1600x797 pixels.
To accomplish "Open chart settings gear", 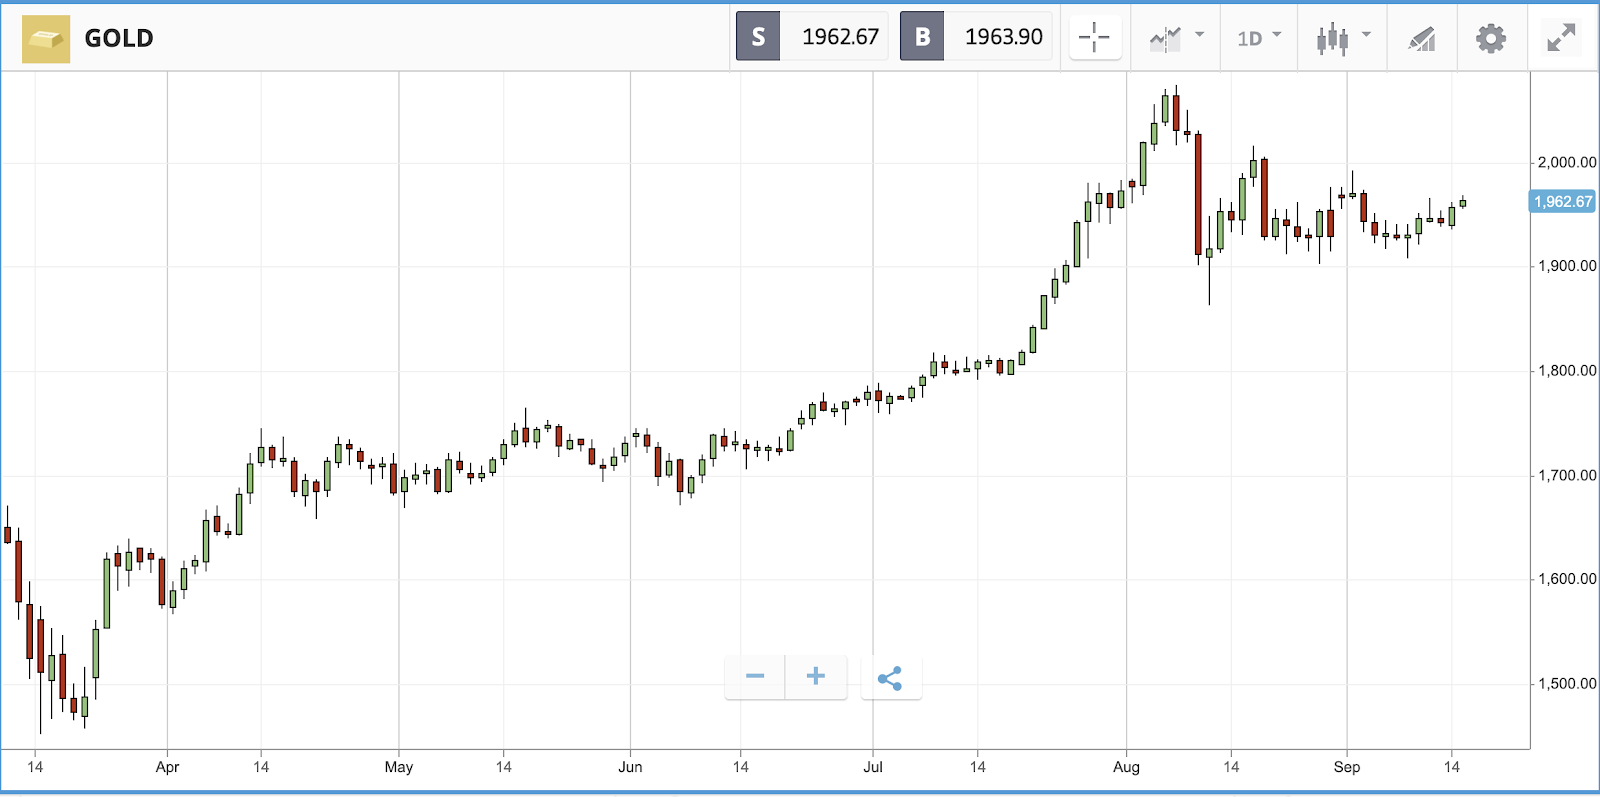I will click(1491, 39).
